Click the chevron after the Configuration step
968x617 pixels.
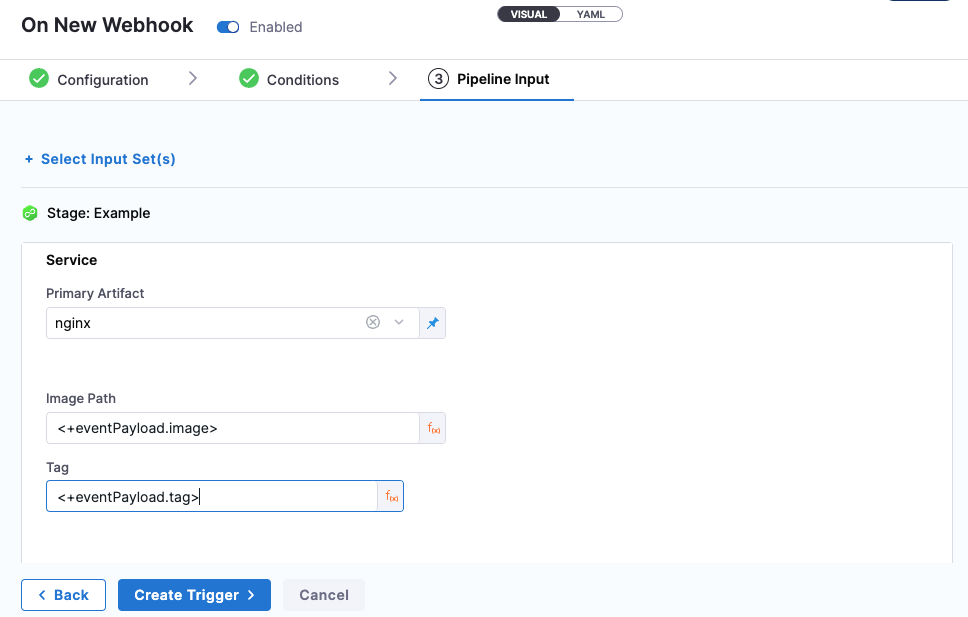(x=193, y=78)
